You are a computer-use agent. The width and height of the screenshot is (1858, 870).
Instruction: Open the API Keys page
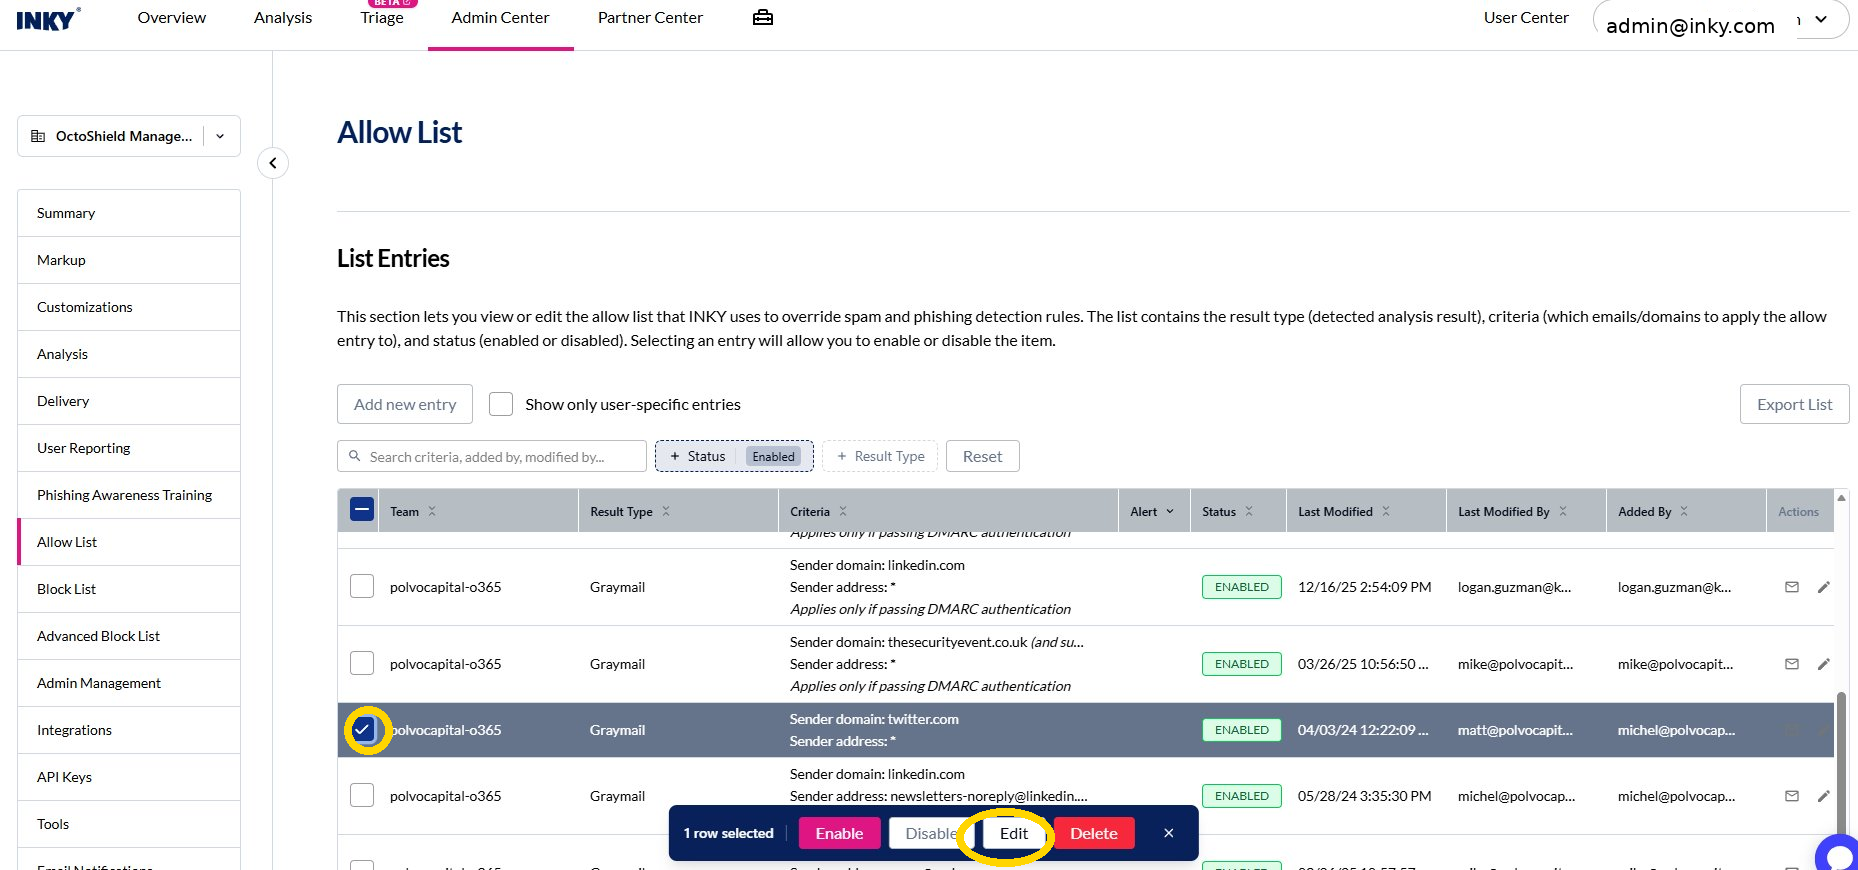click(129, 777)
